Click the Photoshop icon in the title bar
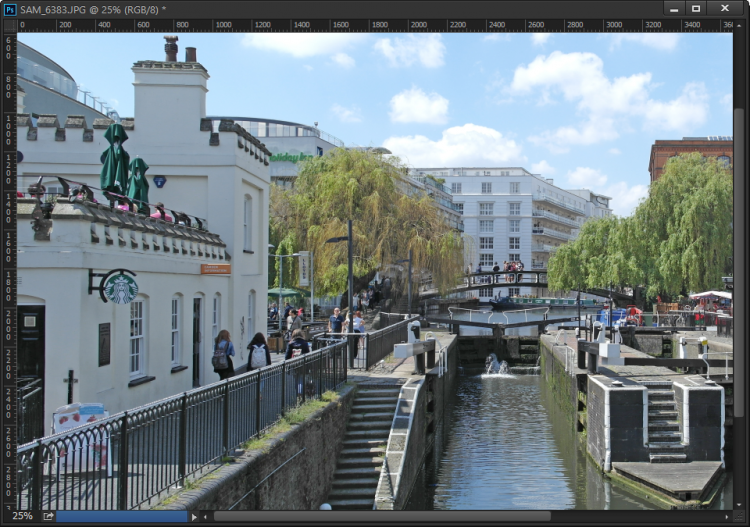Image resolution: width=750 pixels, height=527 pixels. point(10,9)
